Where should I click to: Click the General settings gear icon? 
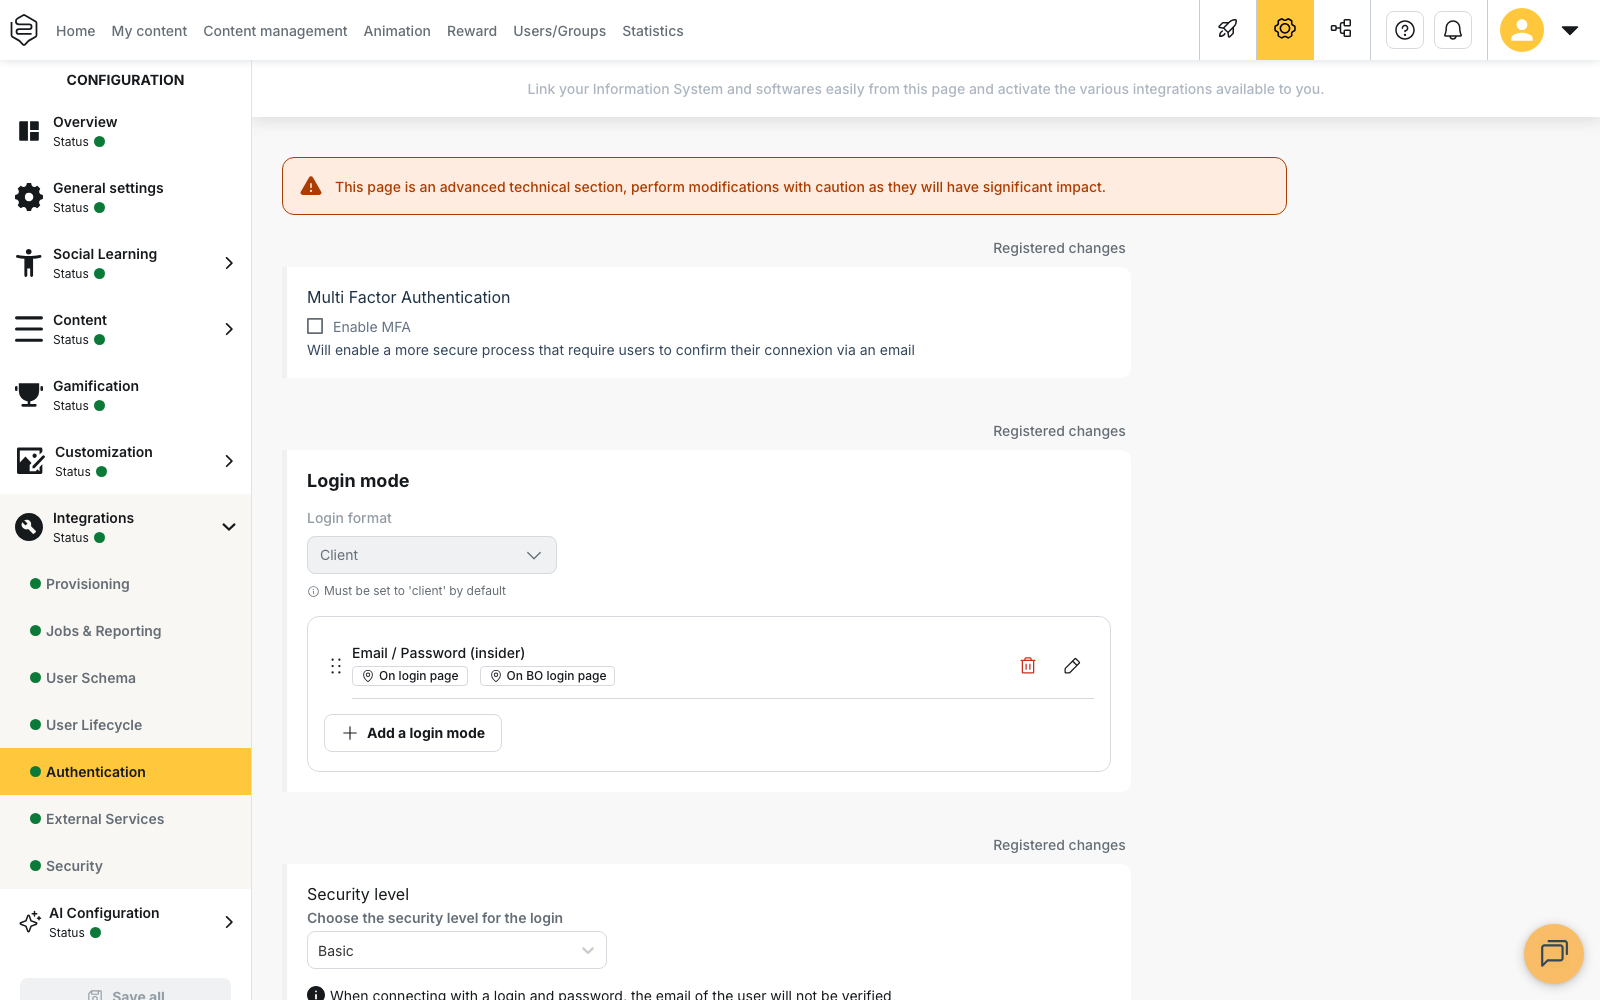pos(29,197)
